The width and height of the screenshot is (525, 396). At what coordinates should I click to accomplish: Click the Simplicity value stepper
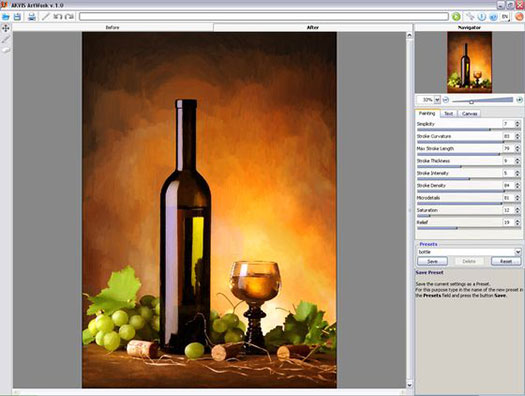pyautogui.click(x=517, y=124)
